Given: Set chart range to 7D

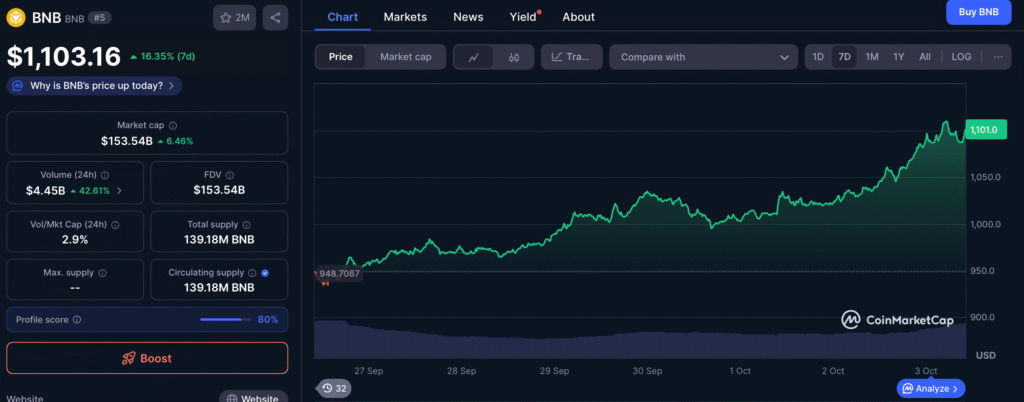Looking at the screenshot, I should pos(844,57).
